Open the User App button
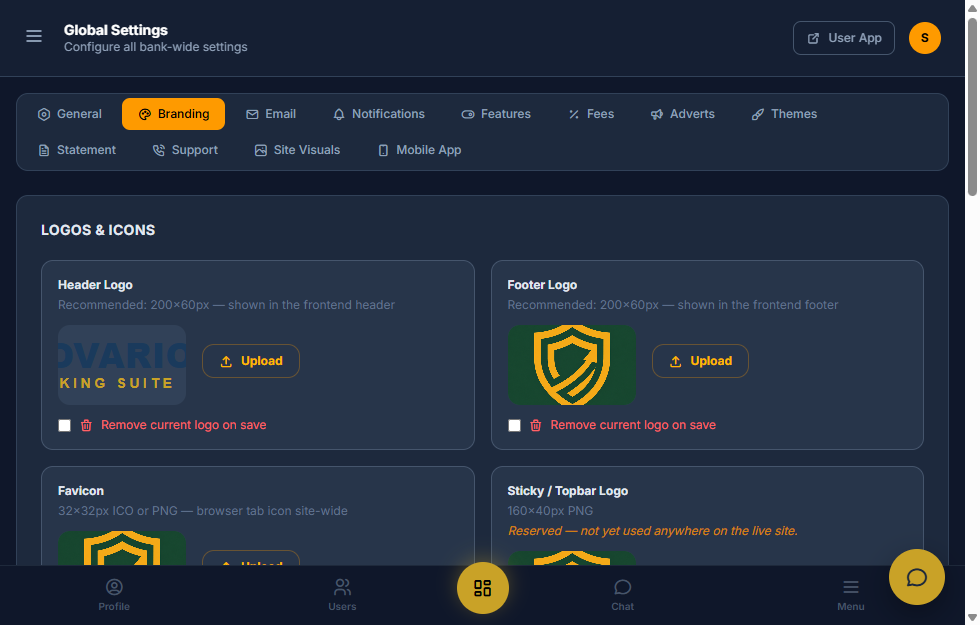 844,38
